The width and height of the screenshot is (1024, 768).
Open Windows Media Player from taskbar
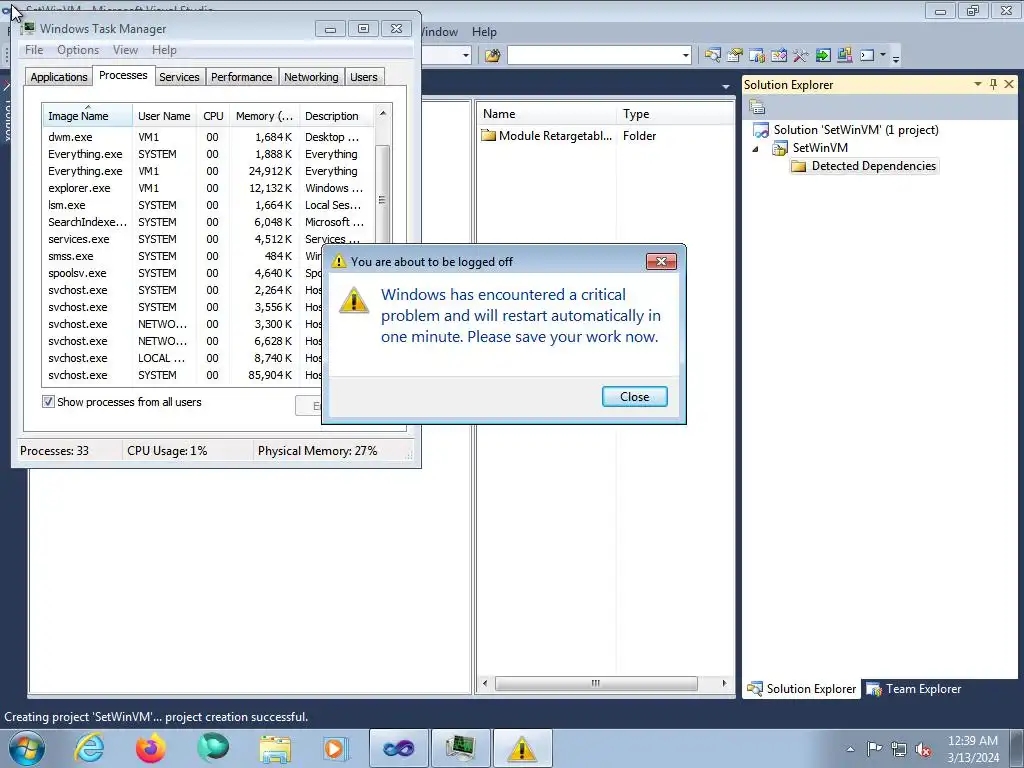click(x=336, y=748)
